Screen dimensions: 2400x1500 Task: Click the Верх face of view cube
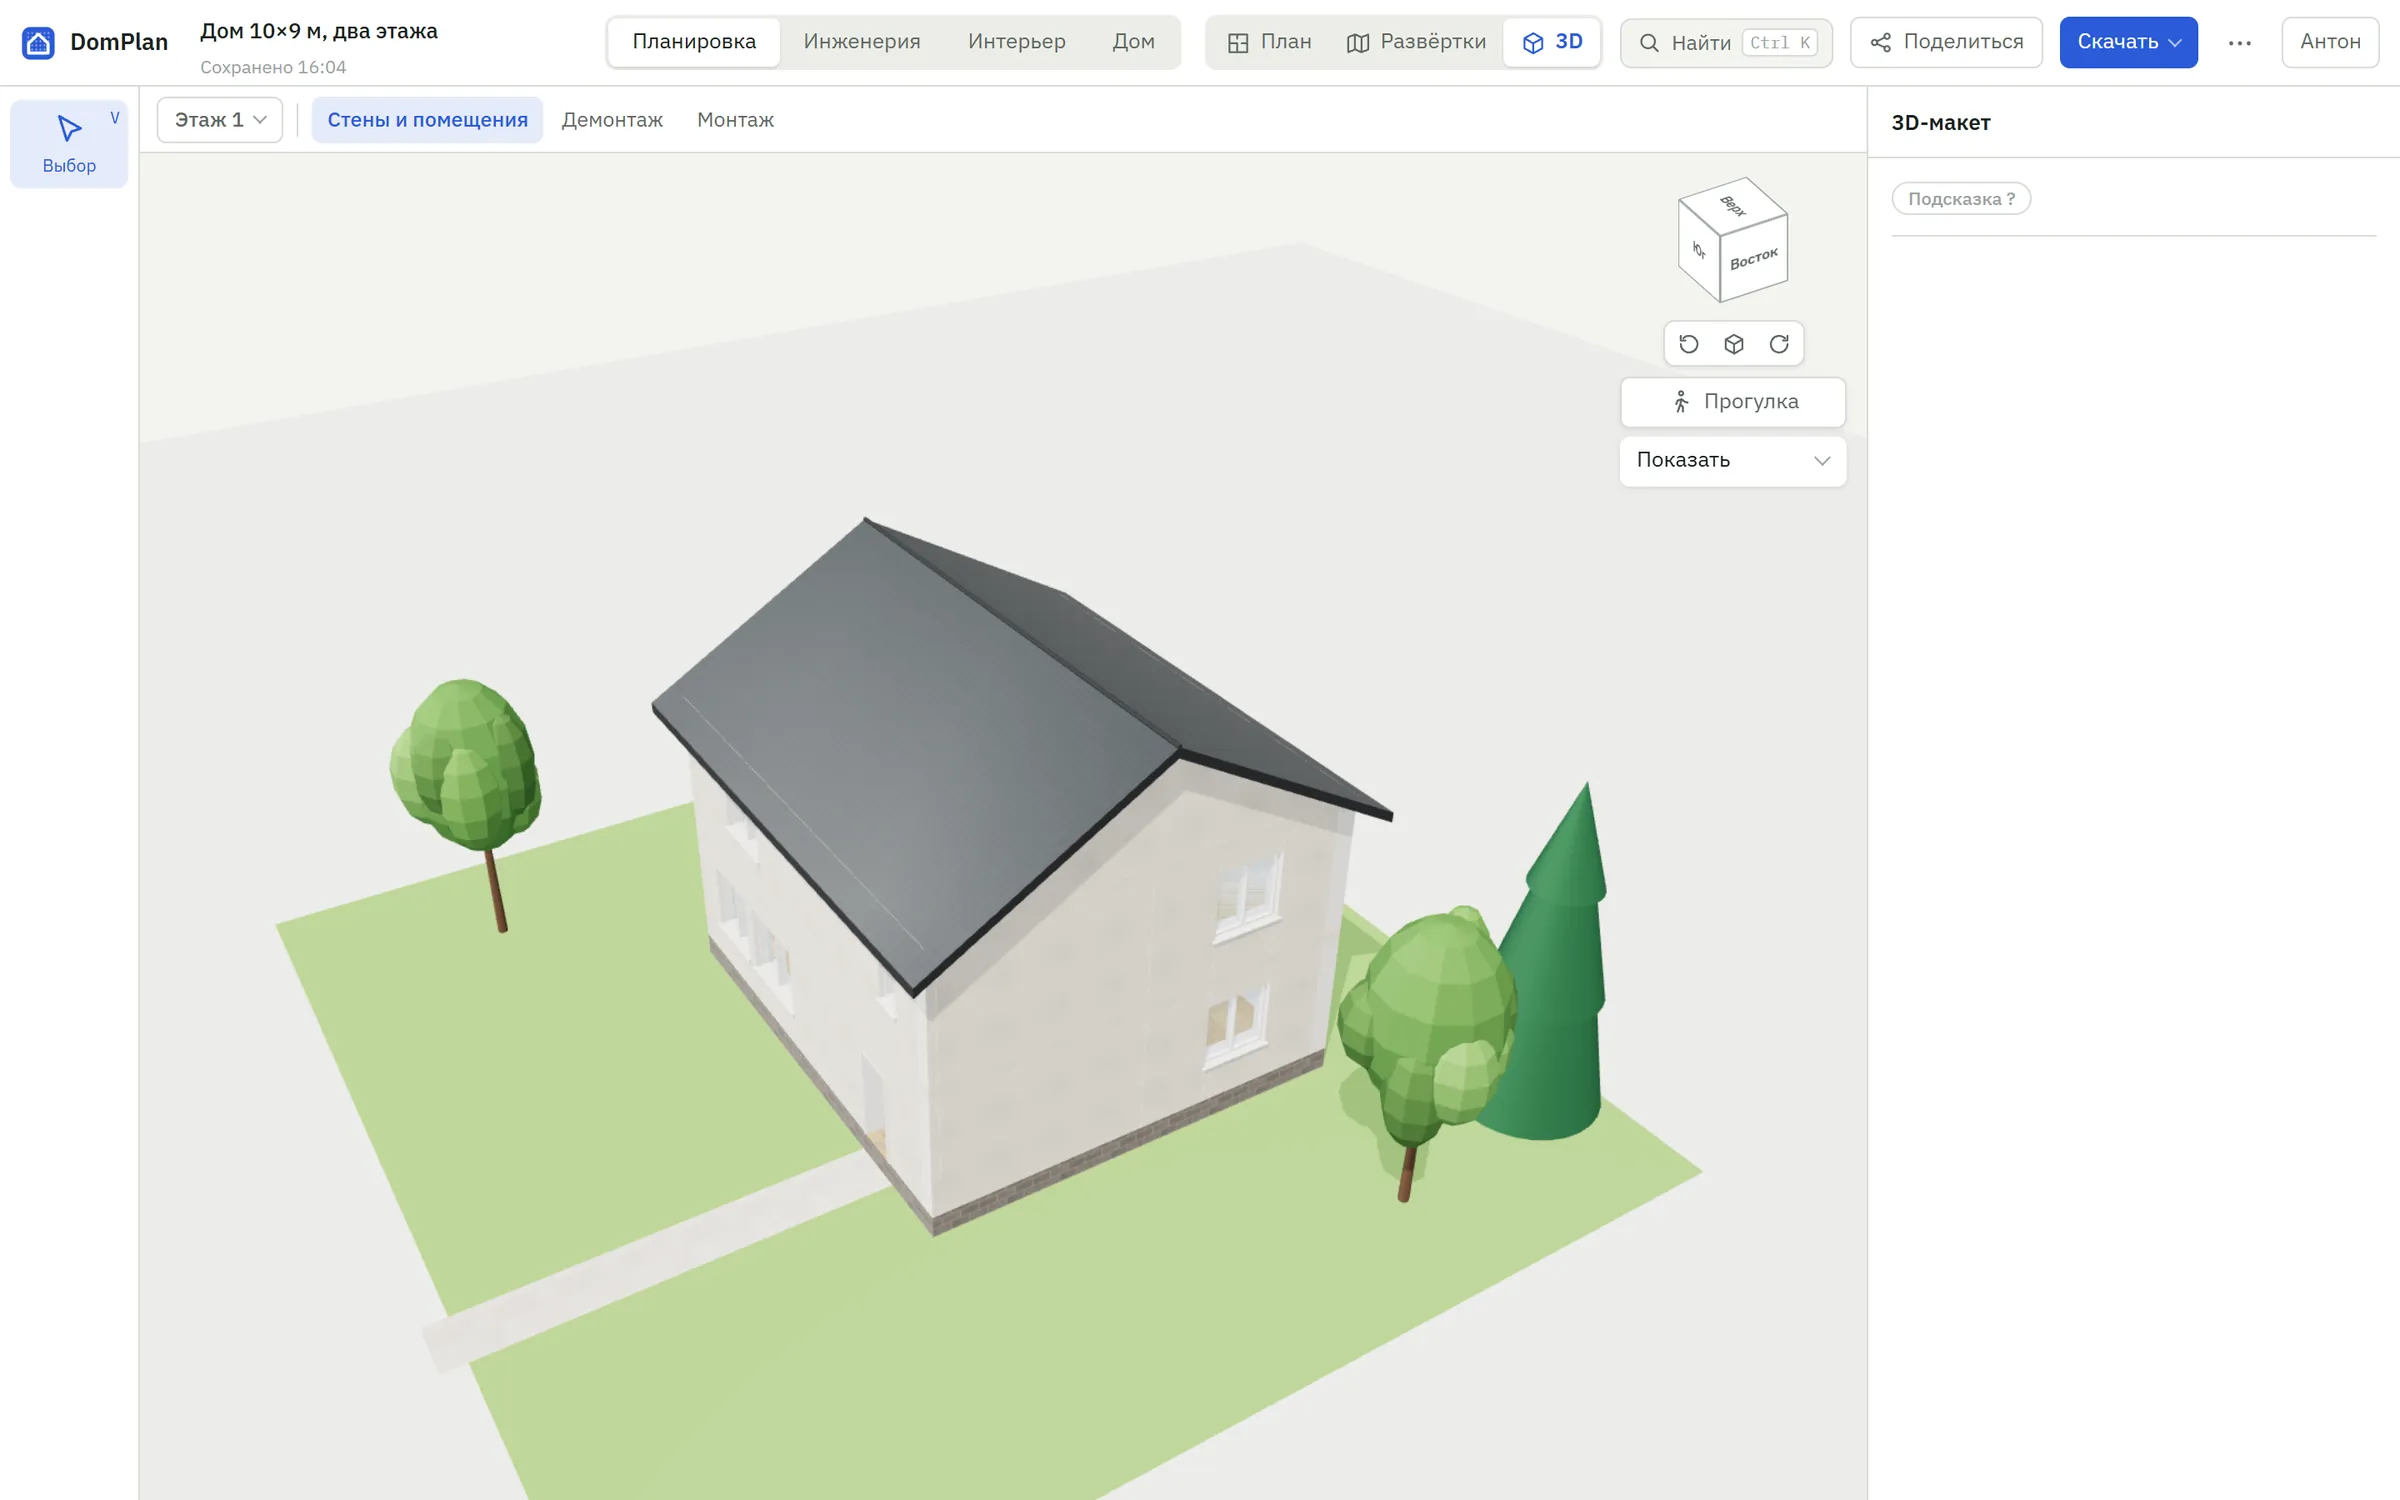click(1733, 206)
